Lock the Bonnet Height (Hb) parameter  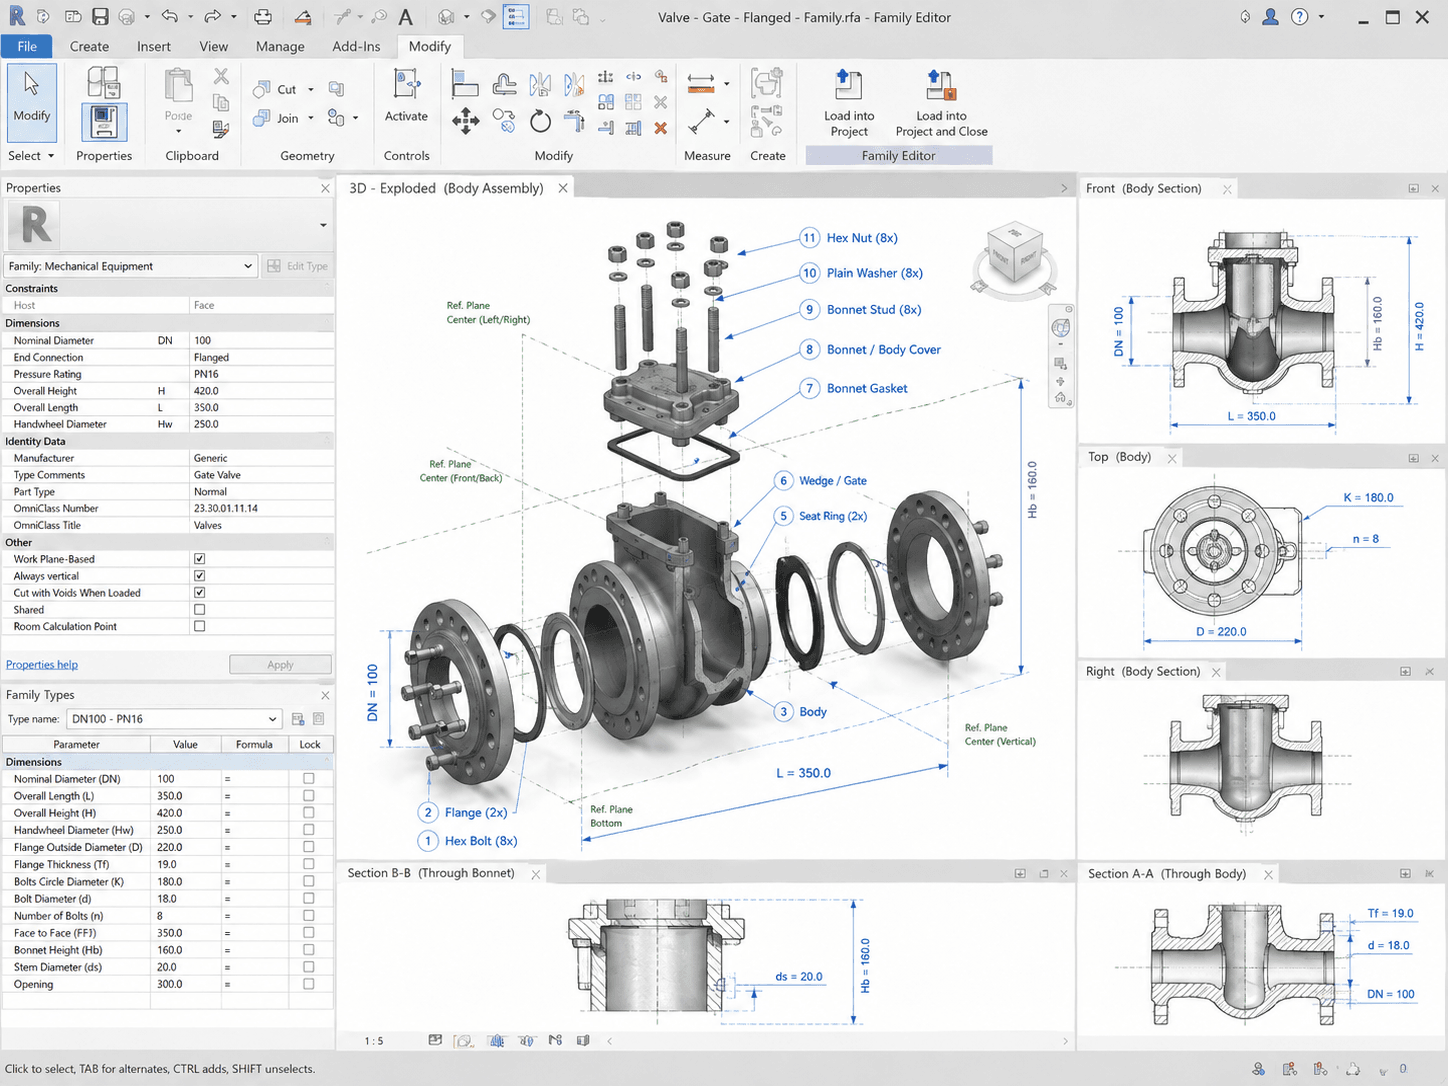(308, 950)
